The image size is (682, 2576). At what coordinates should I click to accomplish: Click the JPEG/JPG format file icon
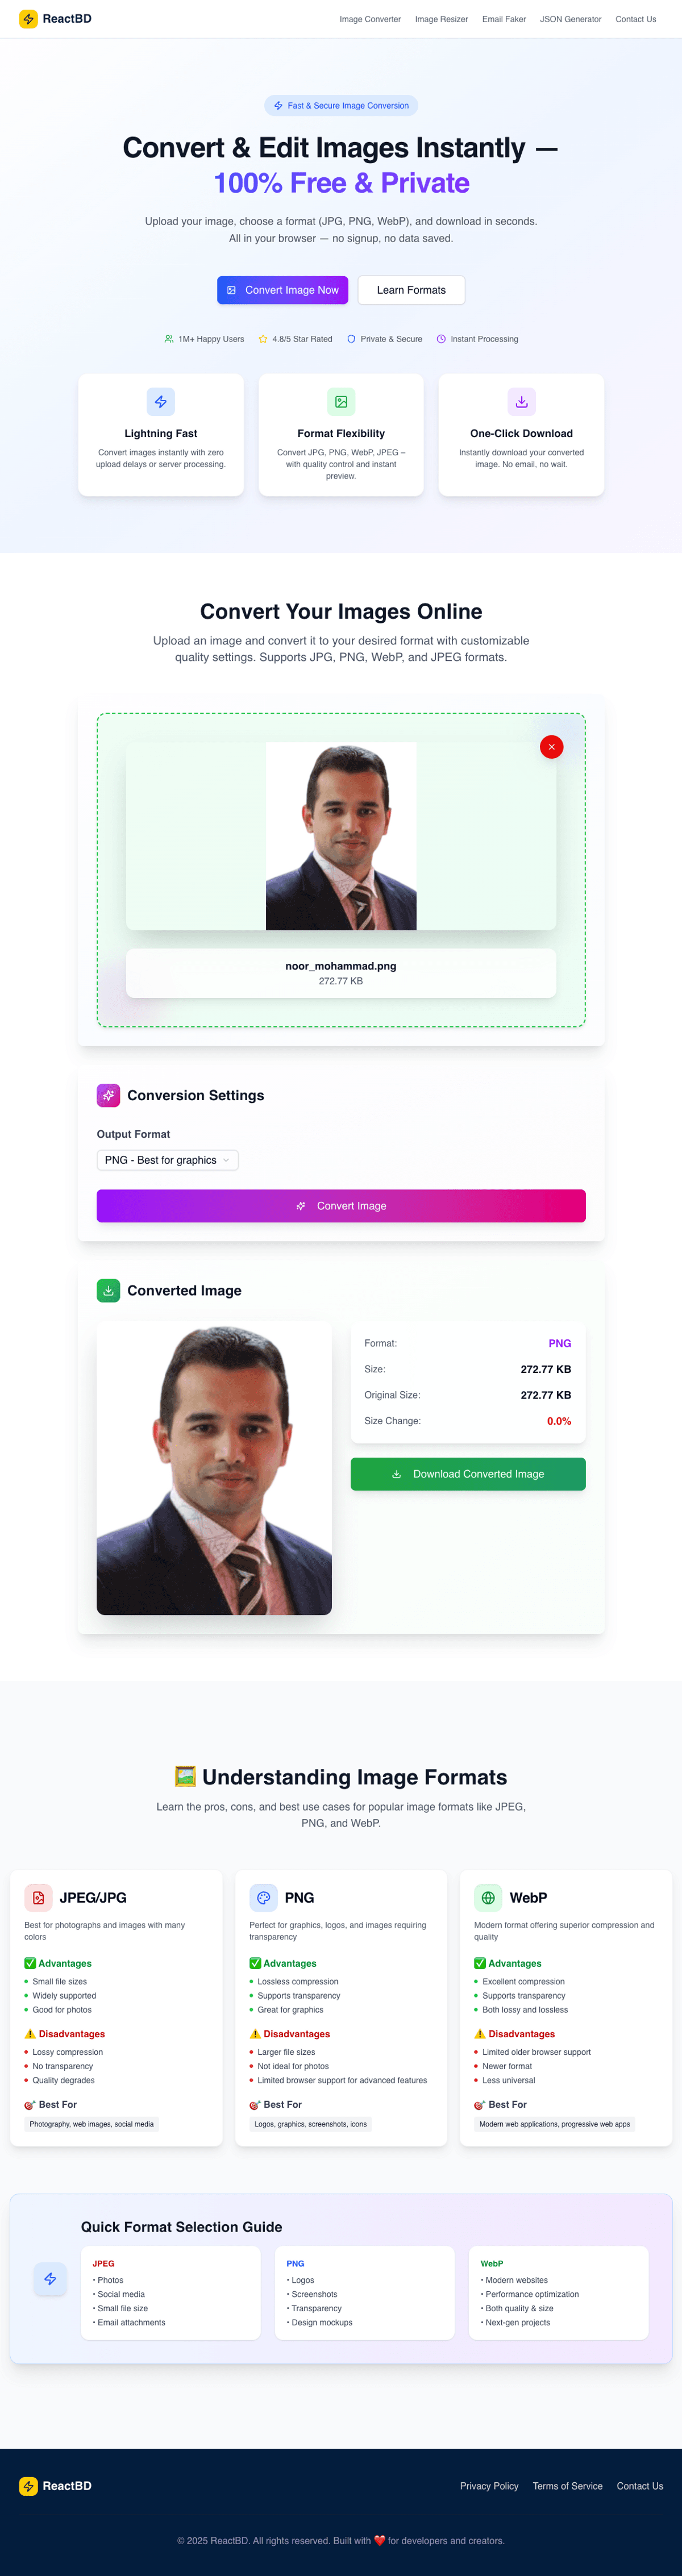tap(38, 1898)
